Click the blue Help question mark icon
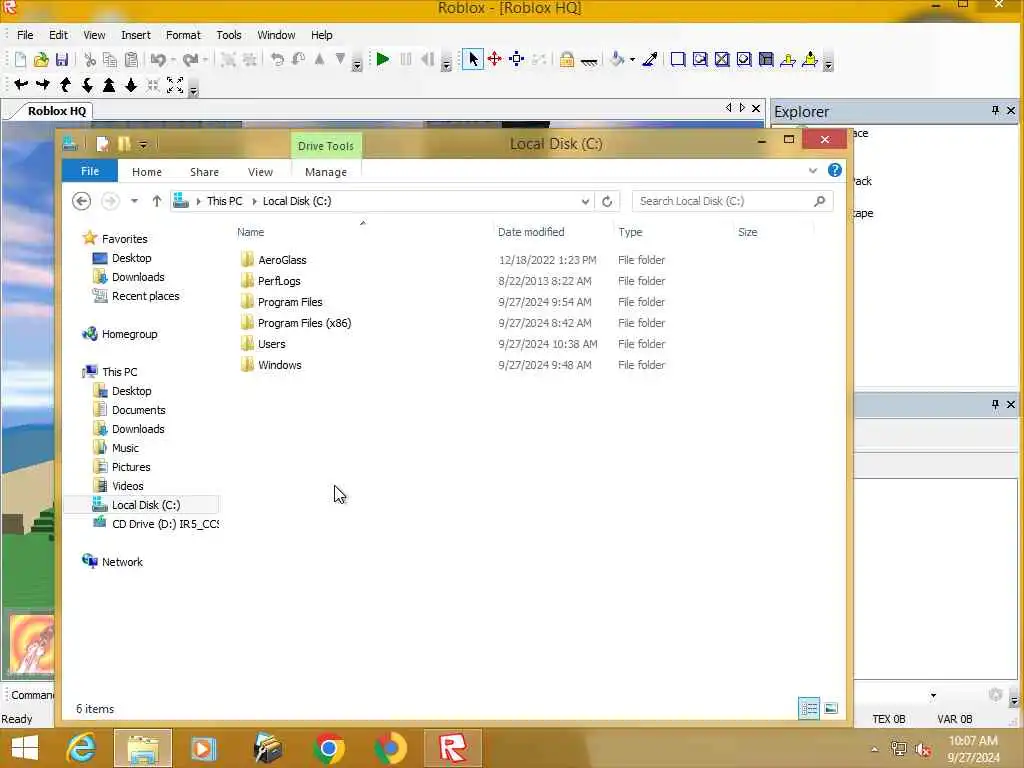 coord(835,170)
